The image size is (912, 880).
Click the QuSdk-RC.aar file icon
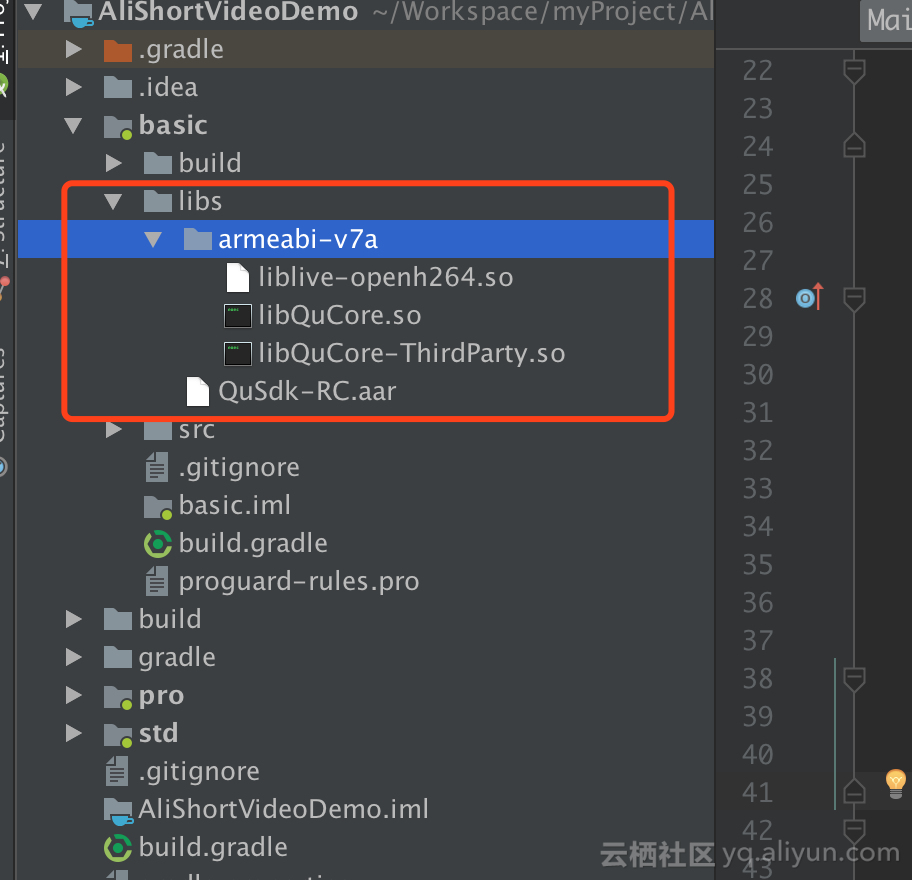[x=198, y=391]
